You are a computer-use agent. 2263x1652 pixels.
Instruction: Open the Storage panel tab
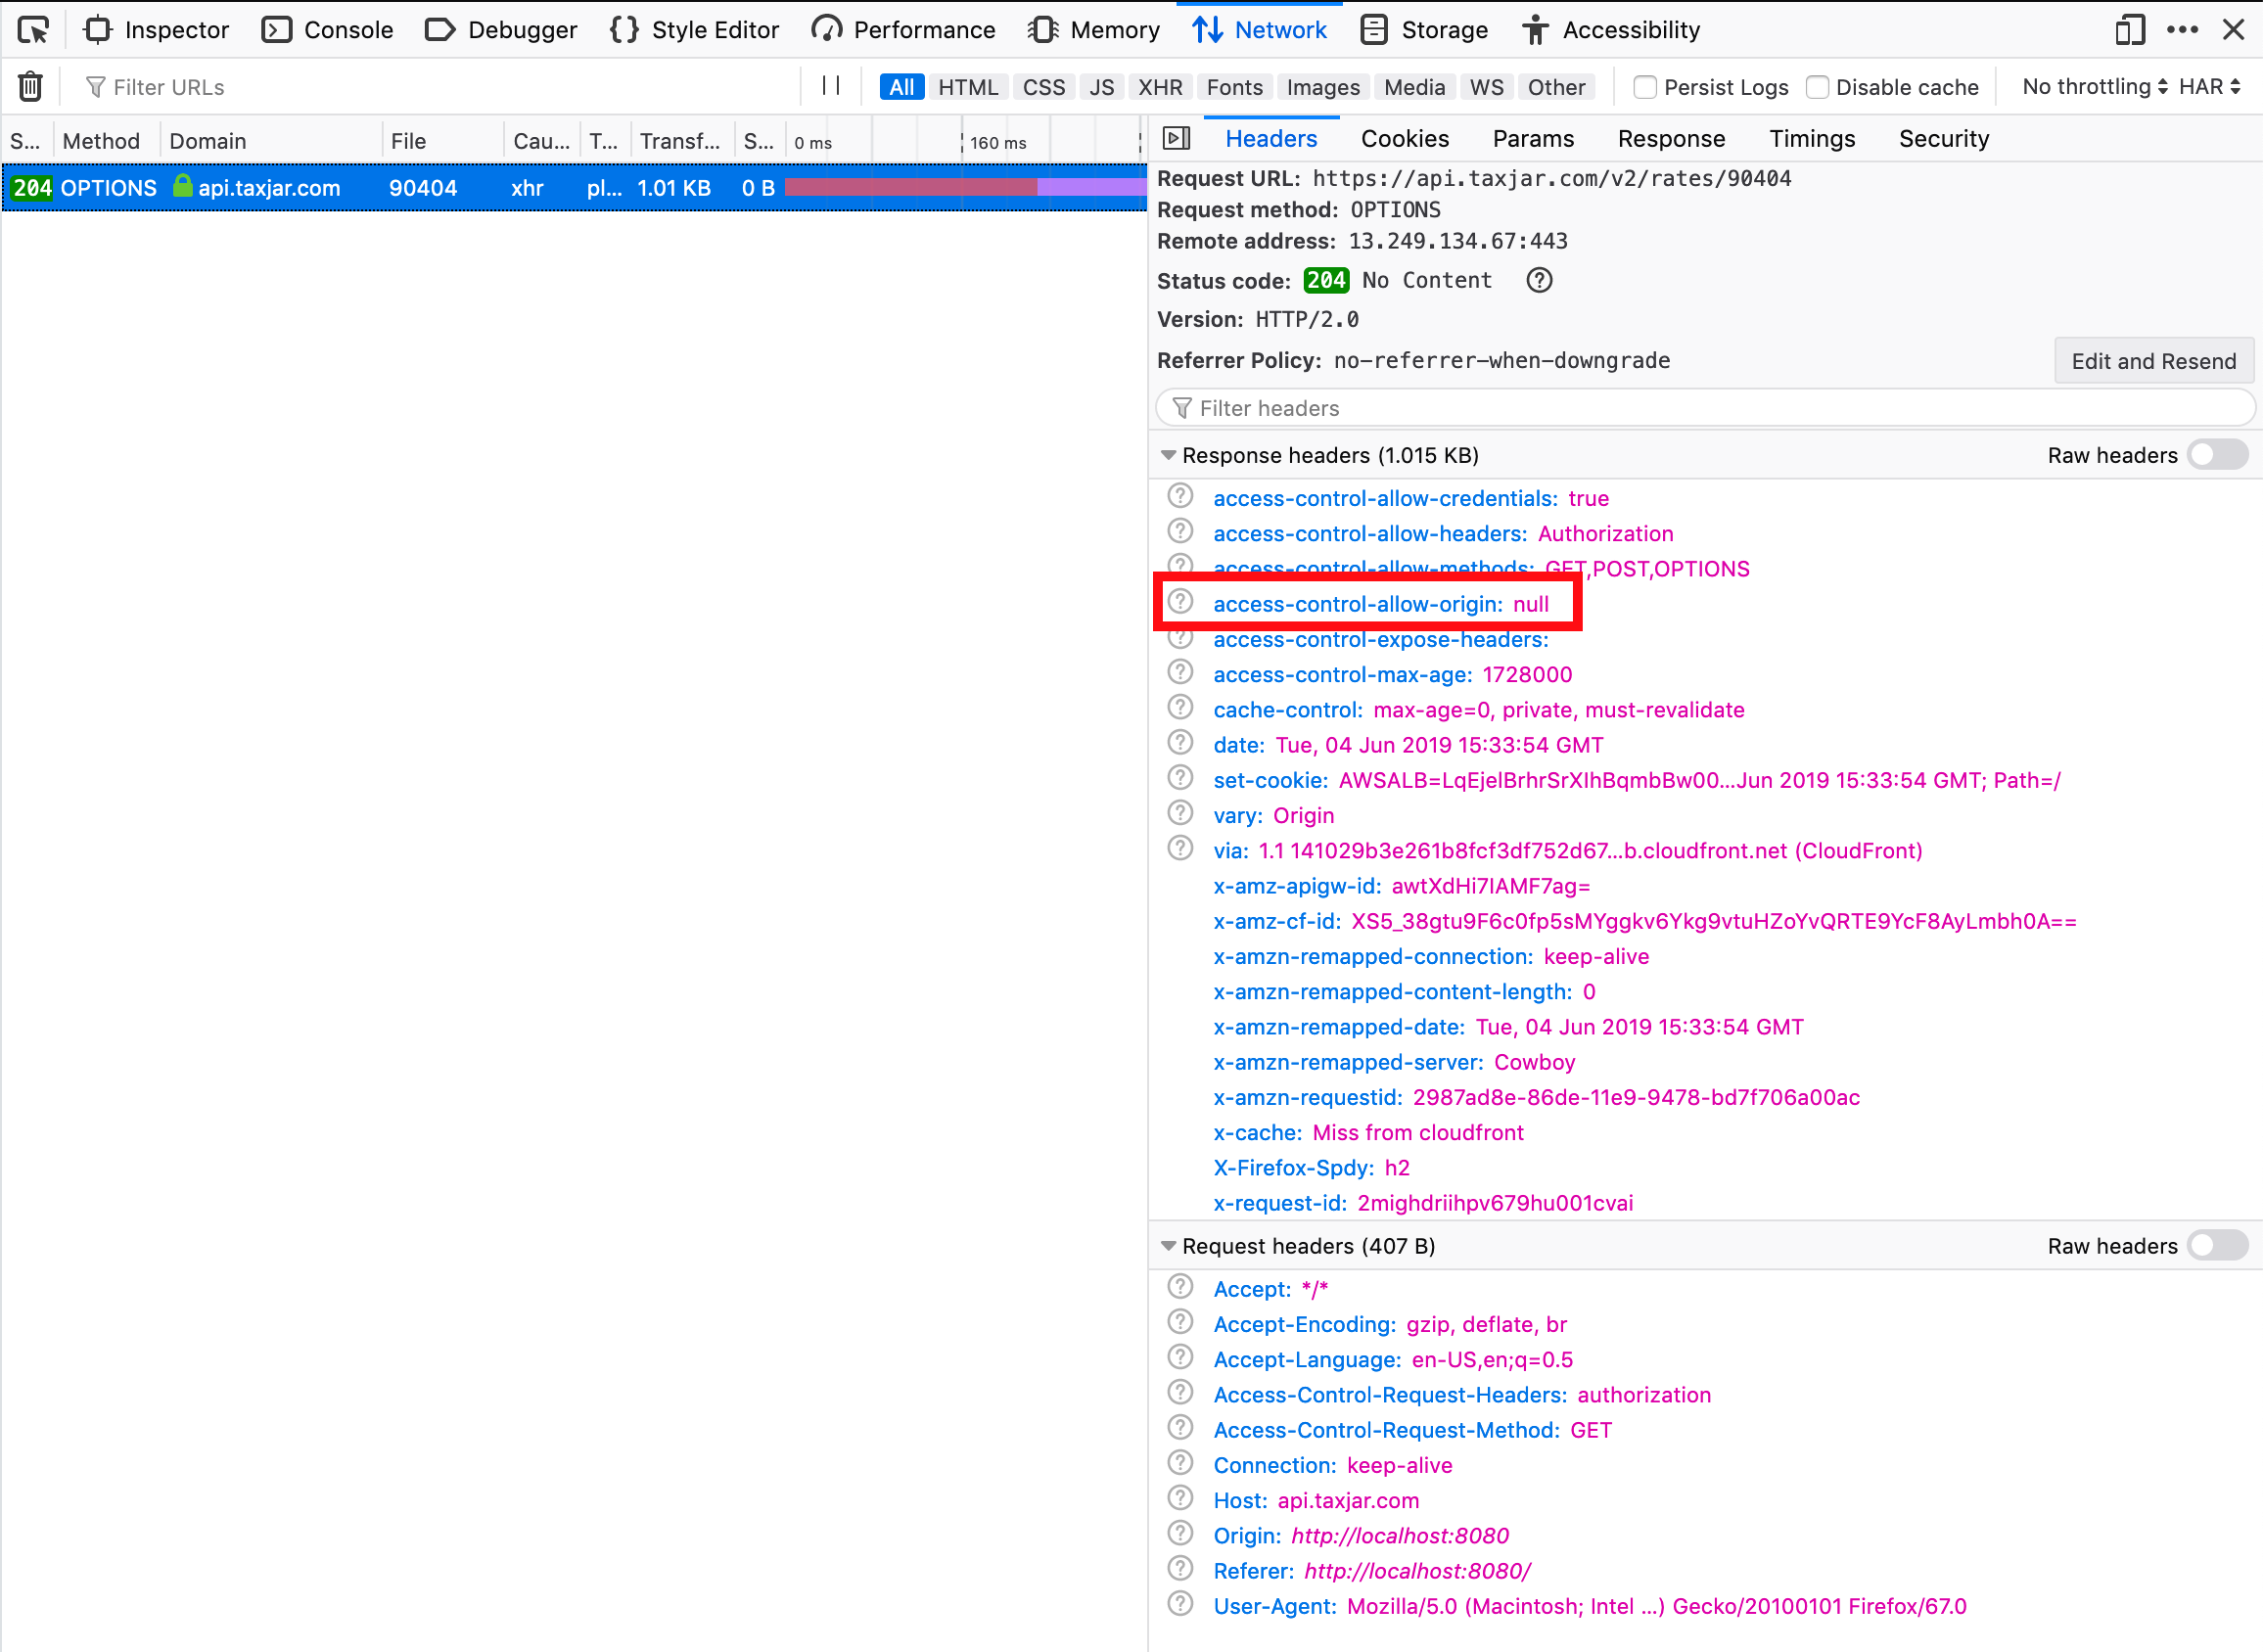[x=1425, y=30]
